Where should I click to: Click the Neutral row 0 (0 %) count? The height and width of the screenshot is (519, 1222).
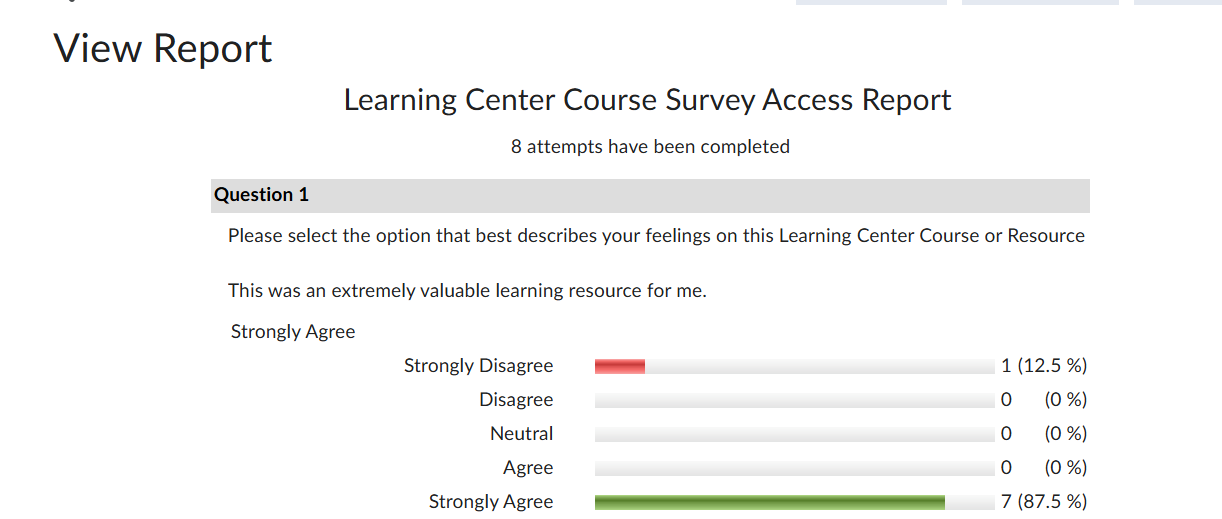1044,434
